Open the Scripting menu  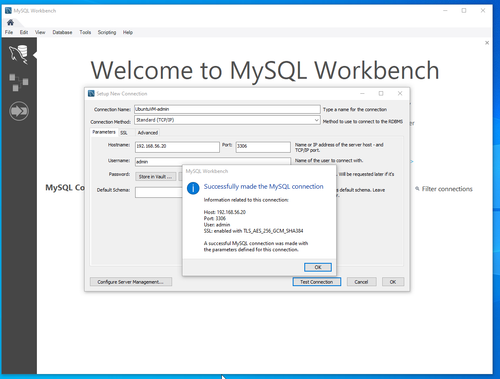(x=107, y=32)
